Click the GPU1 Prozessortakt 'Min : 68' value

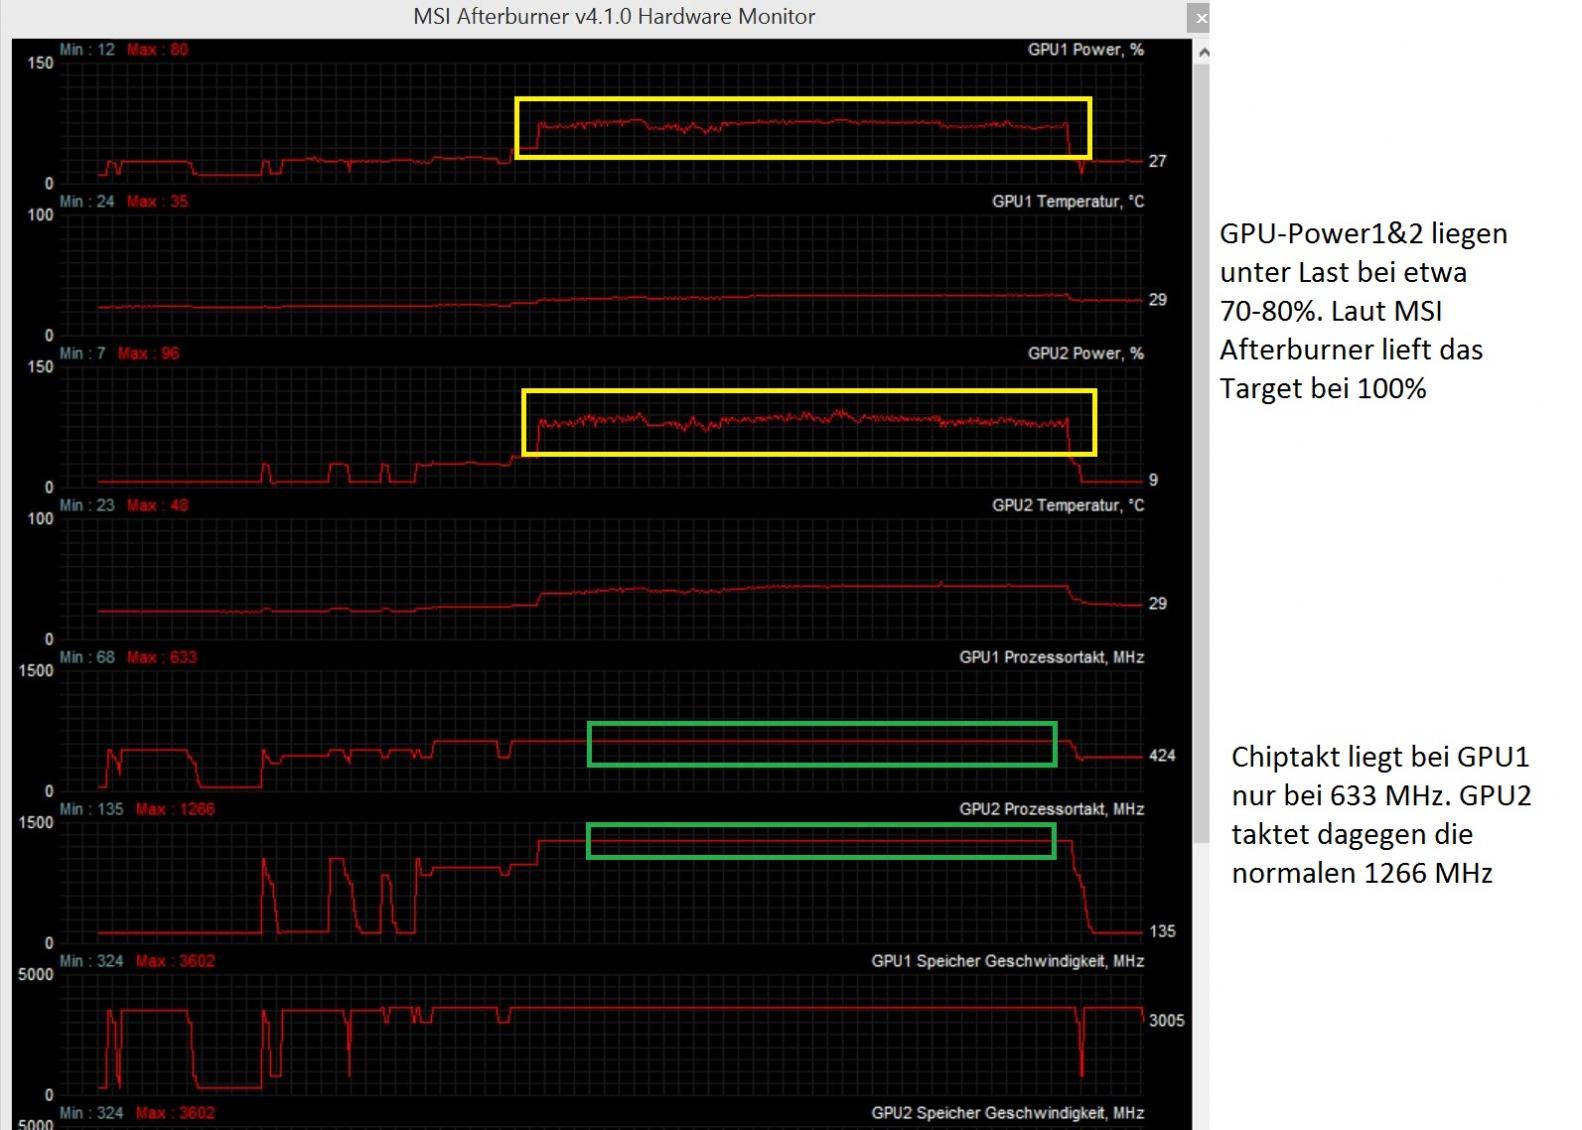tap(87, 657)
